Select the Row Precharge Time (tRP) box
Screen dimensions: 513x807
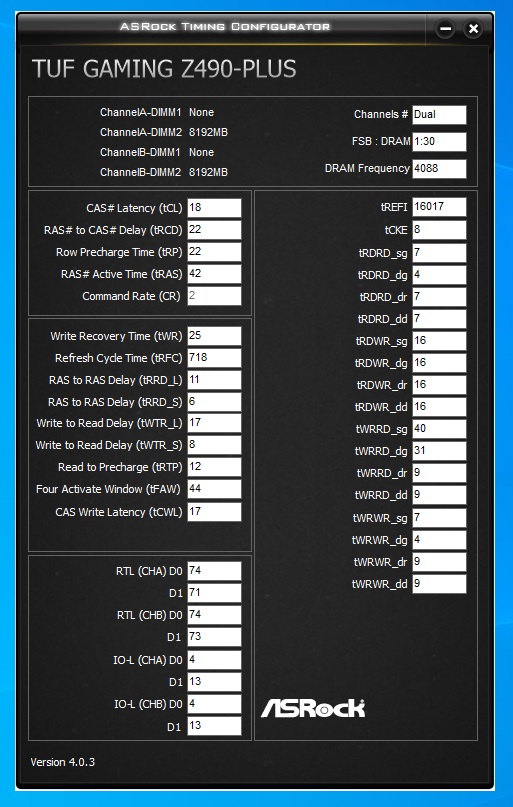coord(214,252)
